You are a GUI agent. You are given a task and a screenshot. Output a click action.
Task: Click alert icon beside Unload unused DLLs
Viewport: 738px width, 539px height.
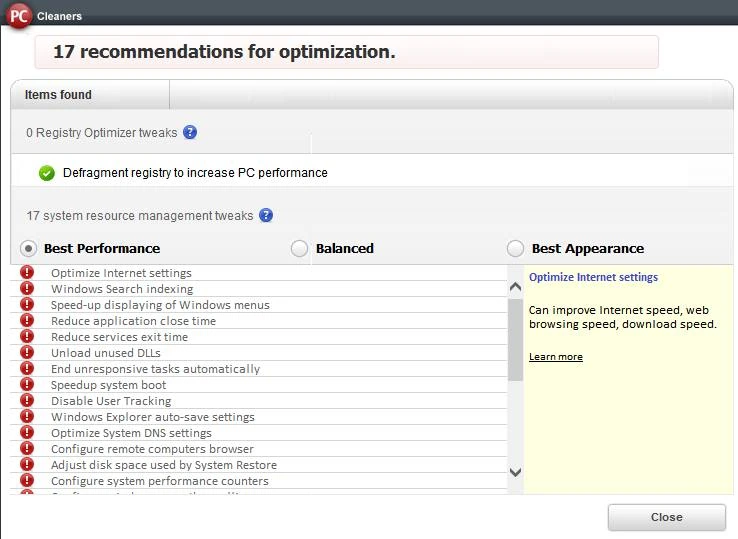pyautogui.click(x=27, y=352)
